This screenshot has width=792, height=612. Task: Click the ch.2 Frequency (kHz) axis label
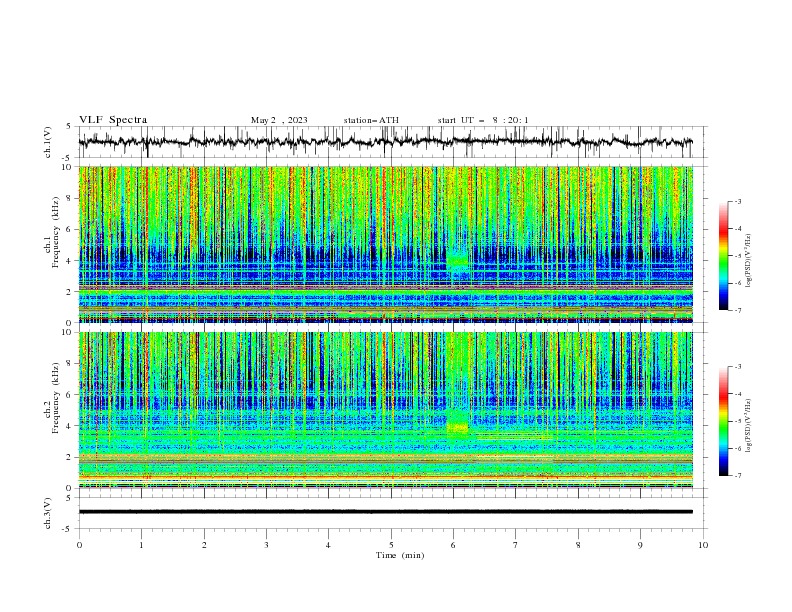point(53,398)
